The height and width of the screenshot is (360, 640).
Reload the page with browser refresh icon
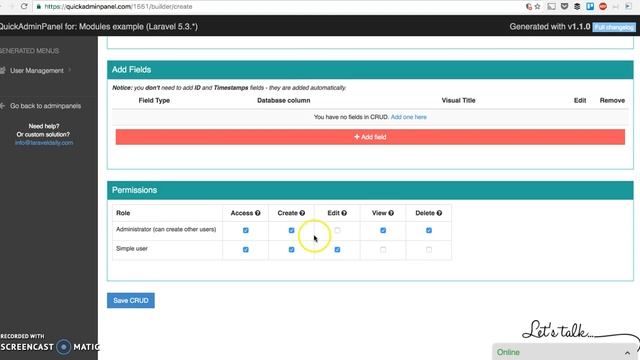tap(24, 6)
